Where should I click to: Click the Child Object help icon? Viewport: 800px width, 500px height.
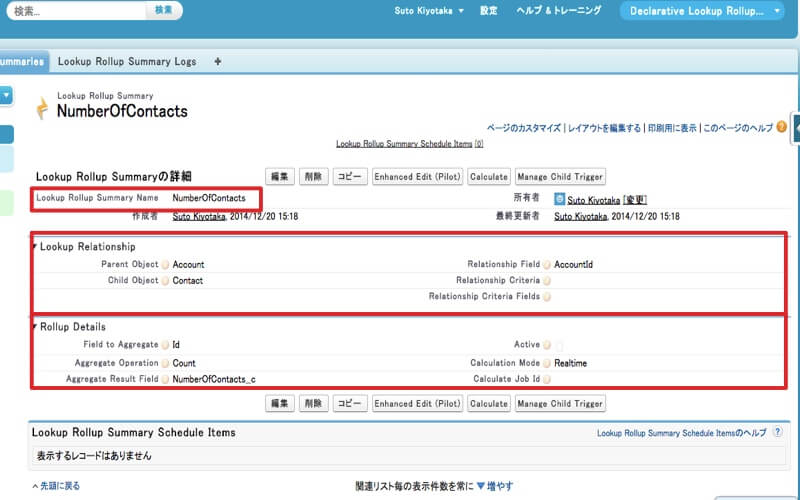(x=165, y=281)
